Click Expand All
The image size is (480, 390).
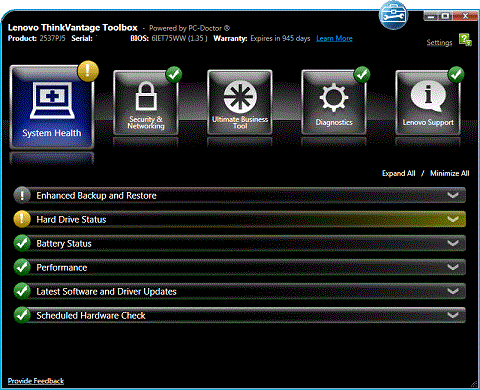pyautogui.click(x=399, y=173)
